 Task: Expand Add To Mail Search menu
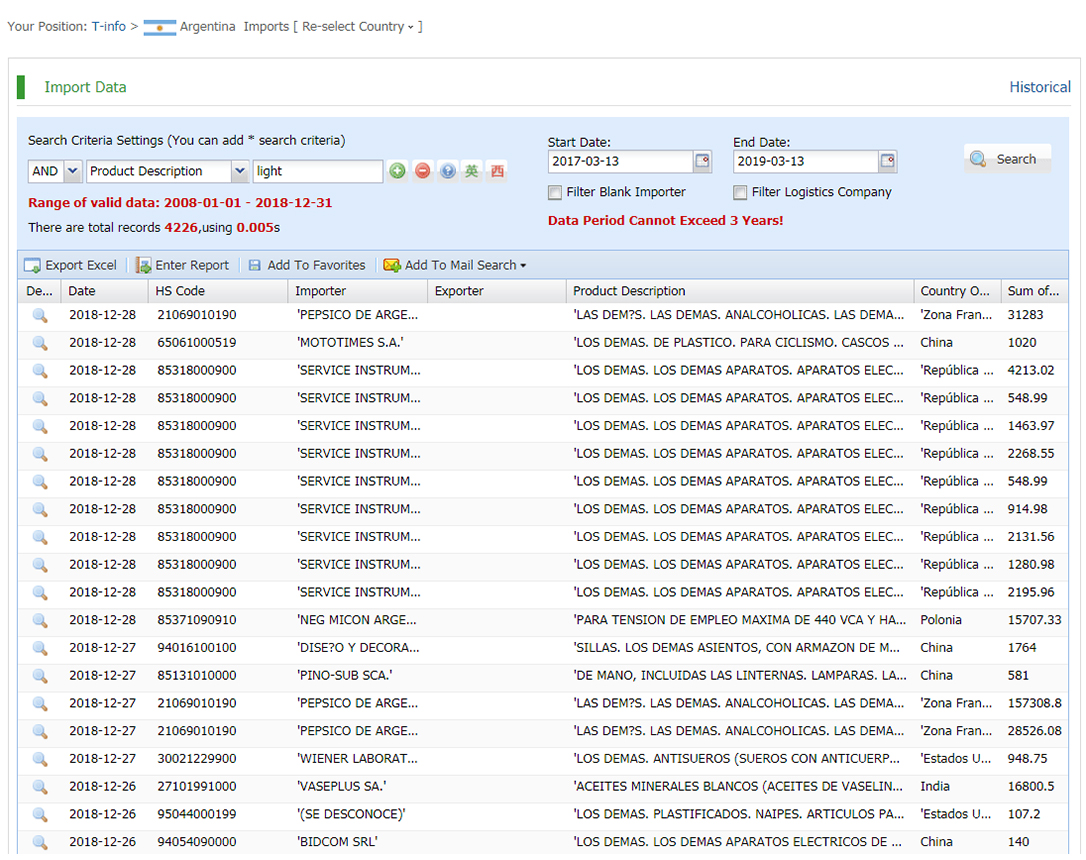coord(455,265)
